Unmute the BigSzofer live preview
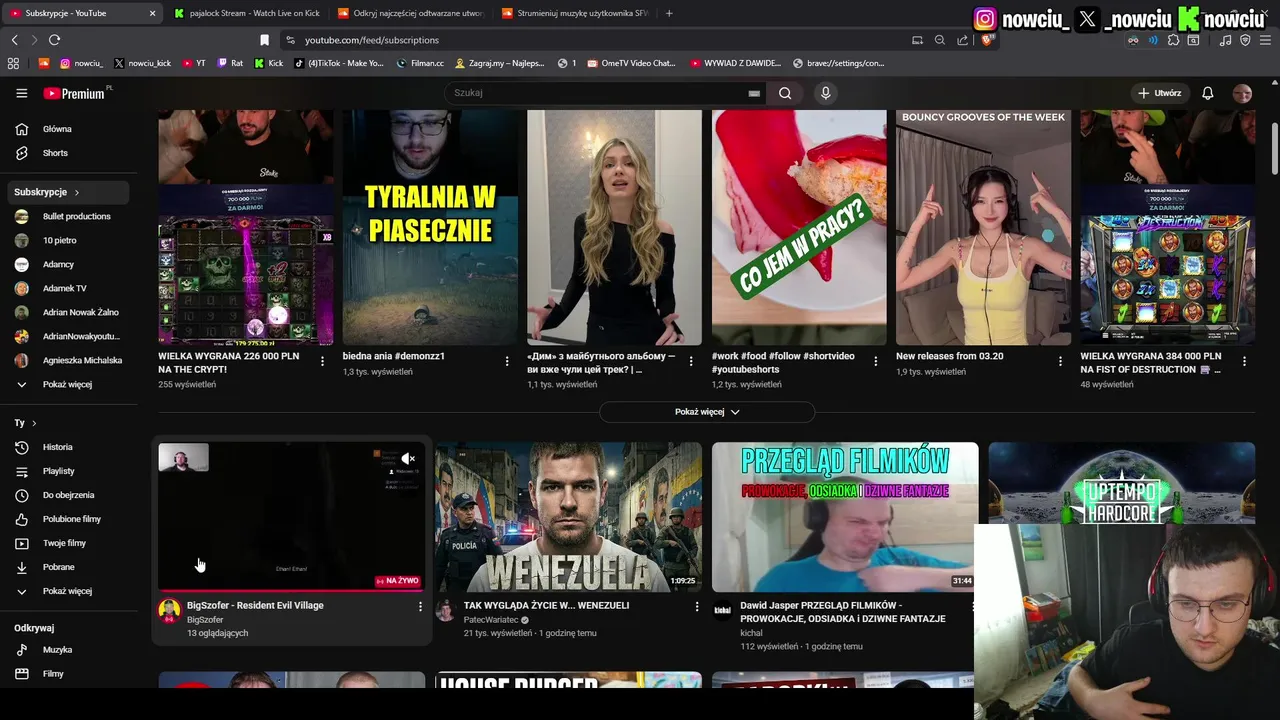The width and height of the screenshot is (1280, 720). click(408, 459)
